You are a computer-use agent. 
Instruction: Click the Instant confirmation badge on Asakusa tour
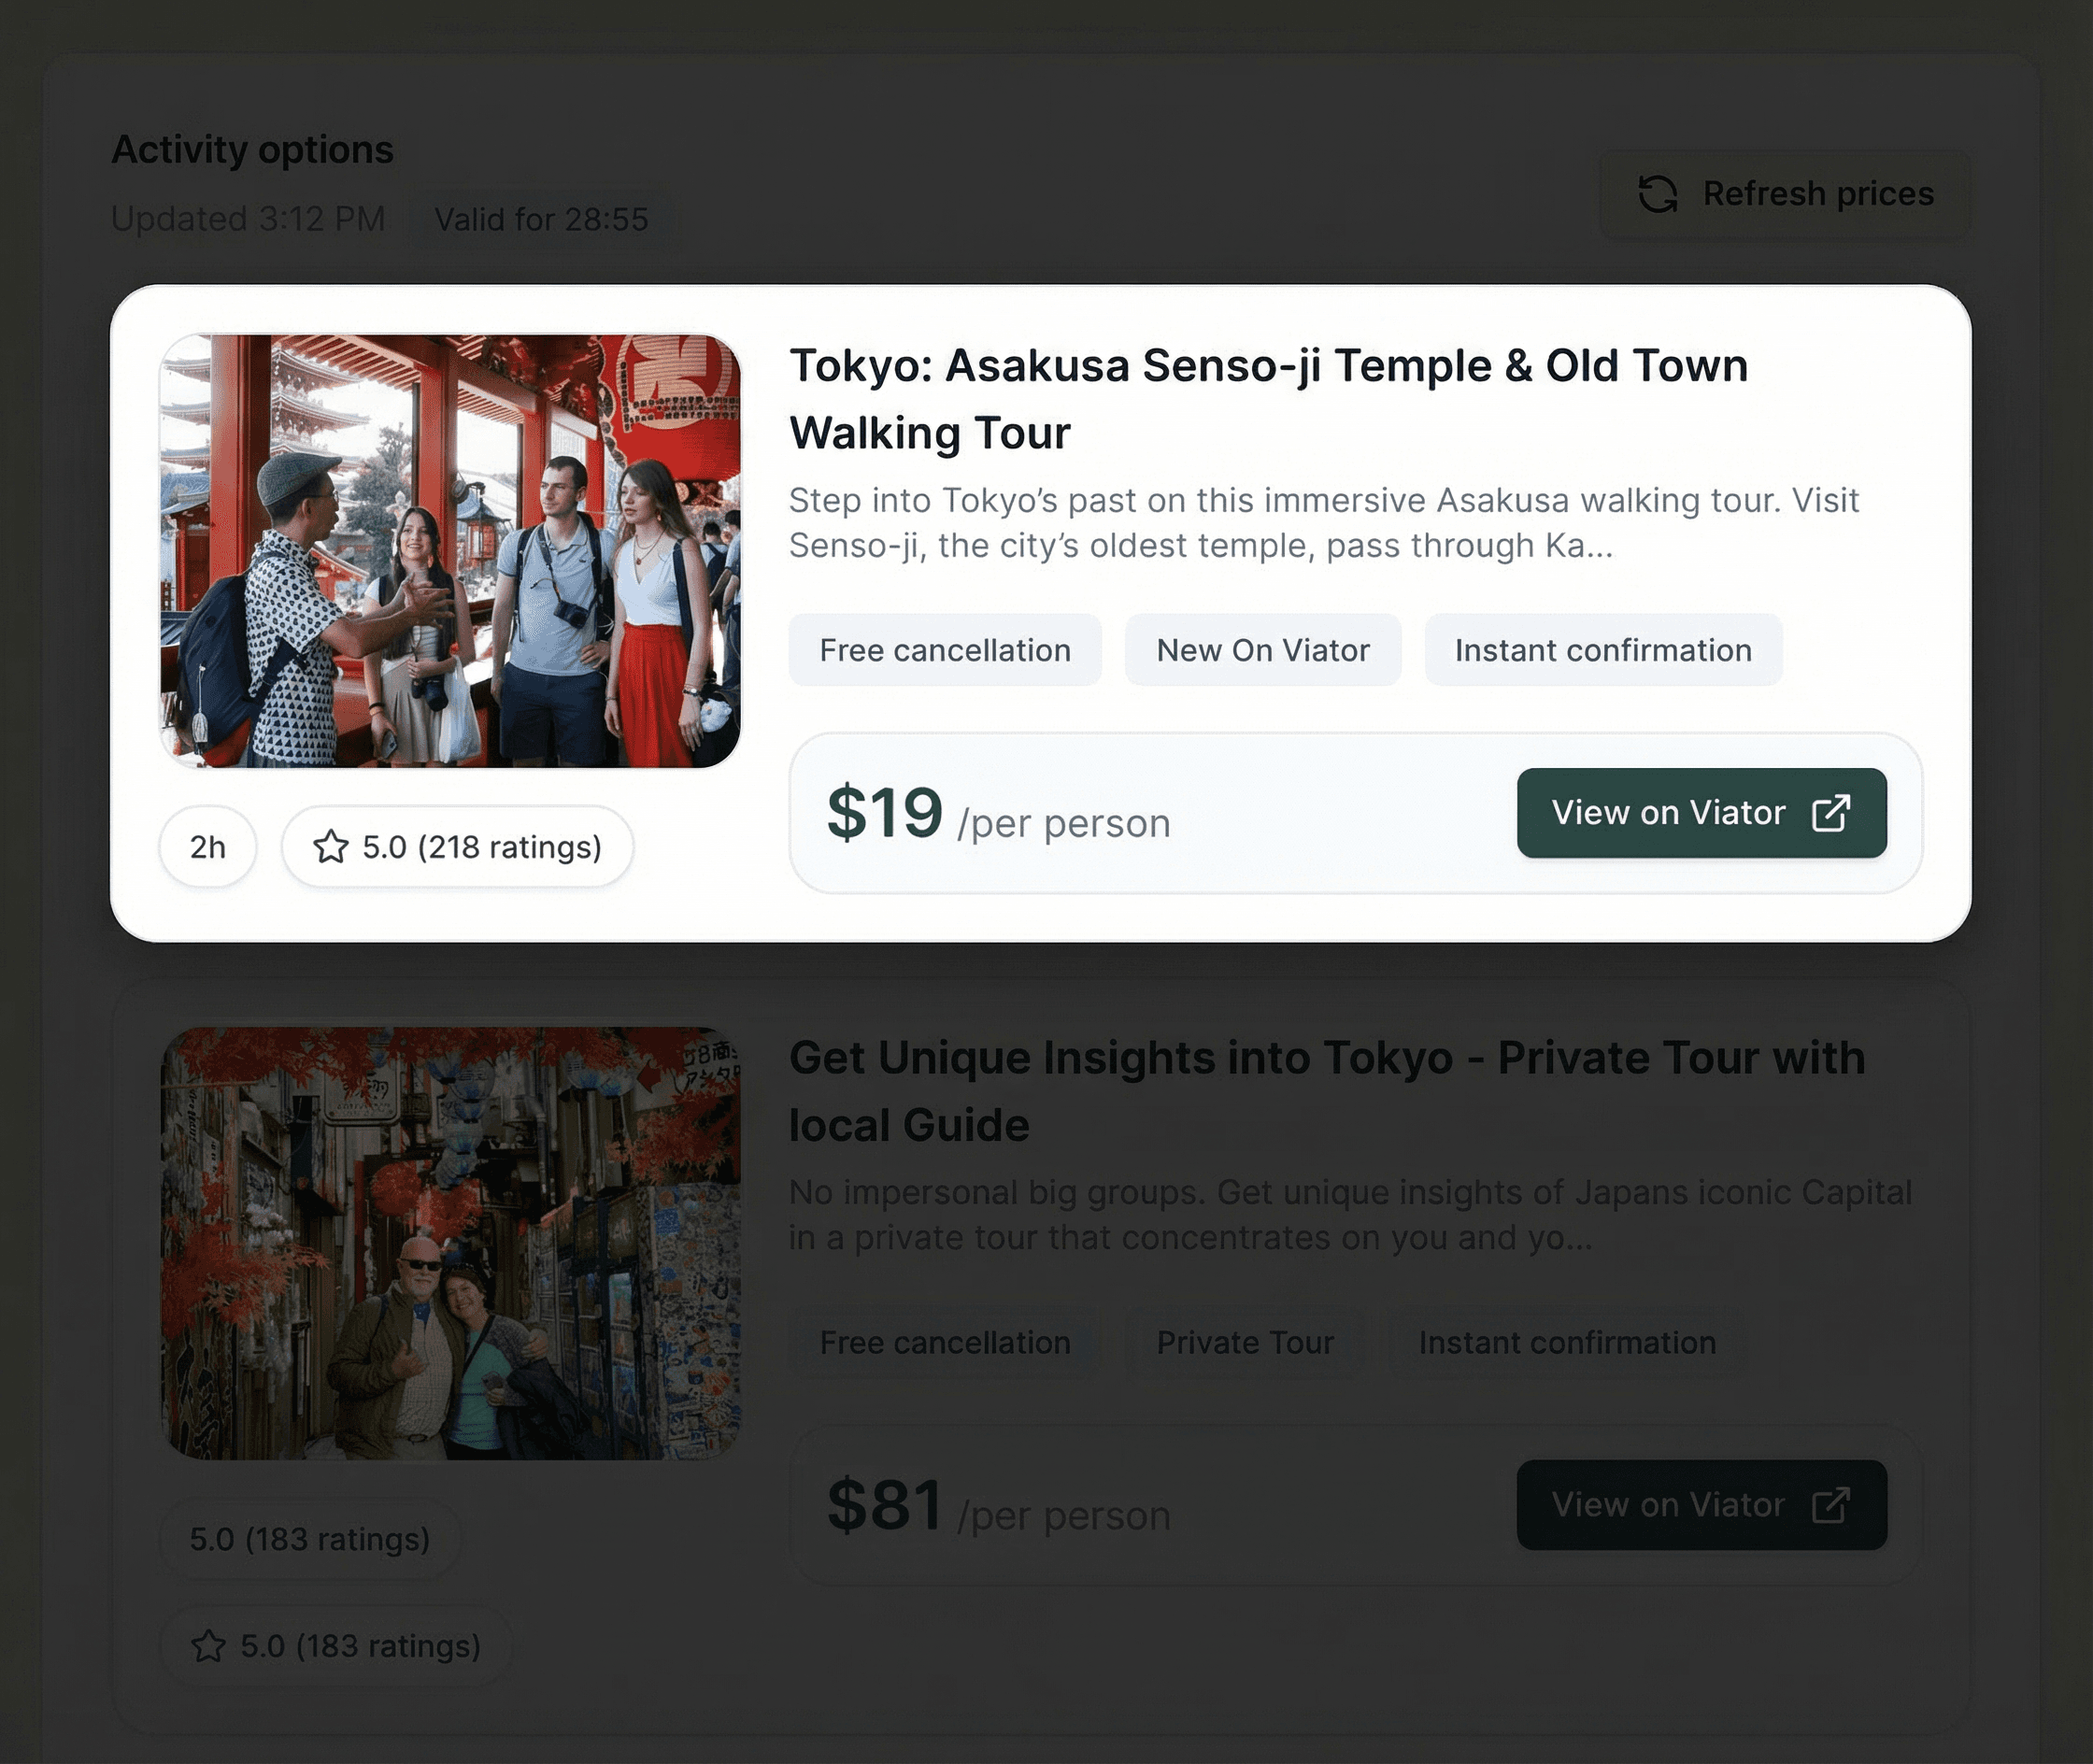pos(1602,650)
